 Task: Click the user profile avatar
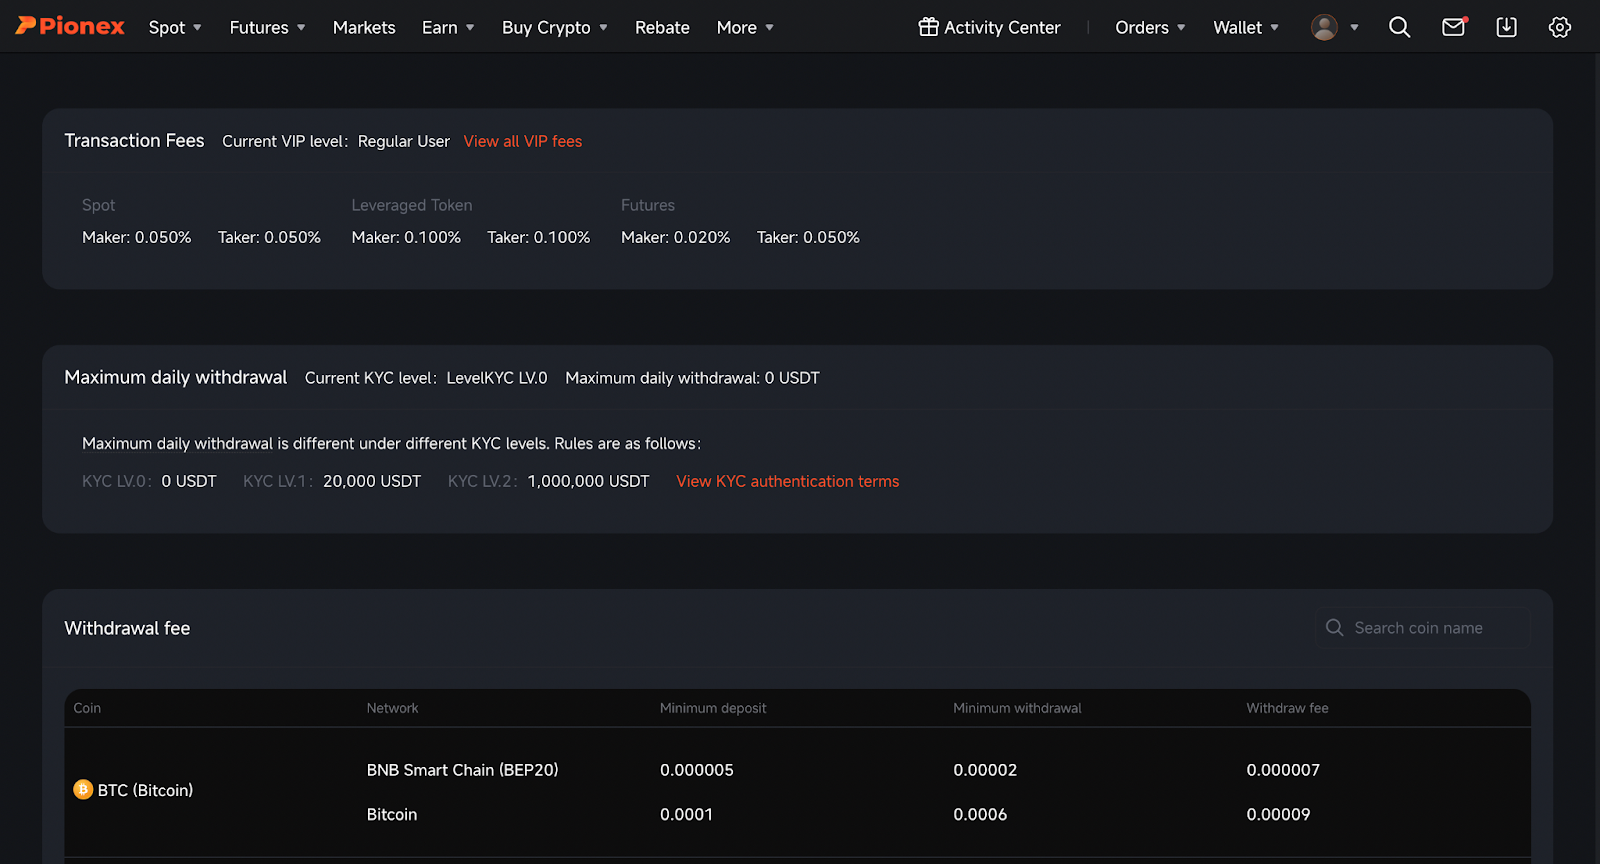point(1324,28)
